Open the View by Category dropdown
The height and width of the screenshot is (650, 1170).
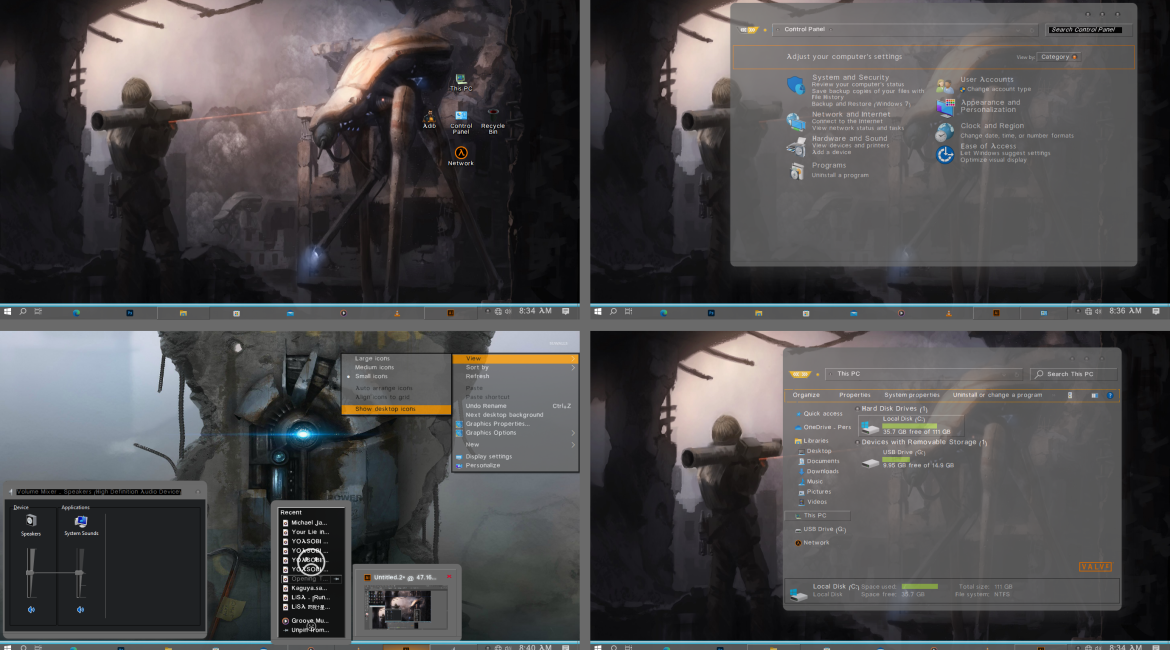pos(1059,57)
